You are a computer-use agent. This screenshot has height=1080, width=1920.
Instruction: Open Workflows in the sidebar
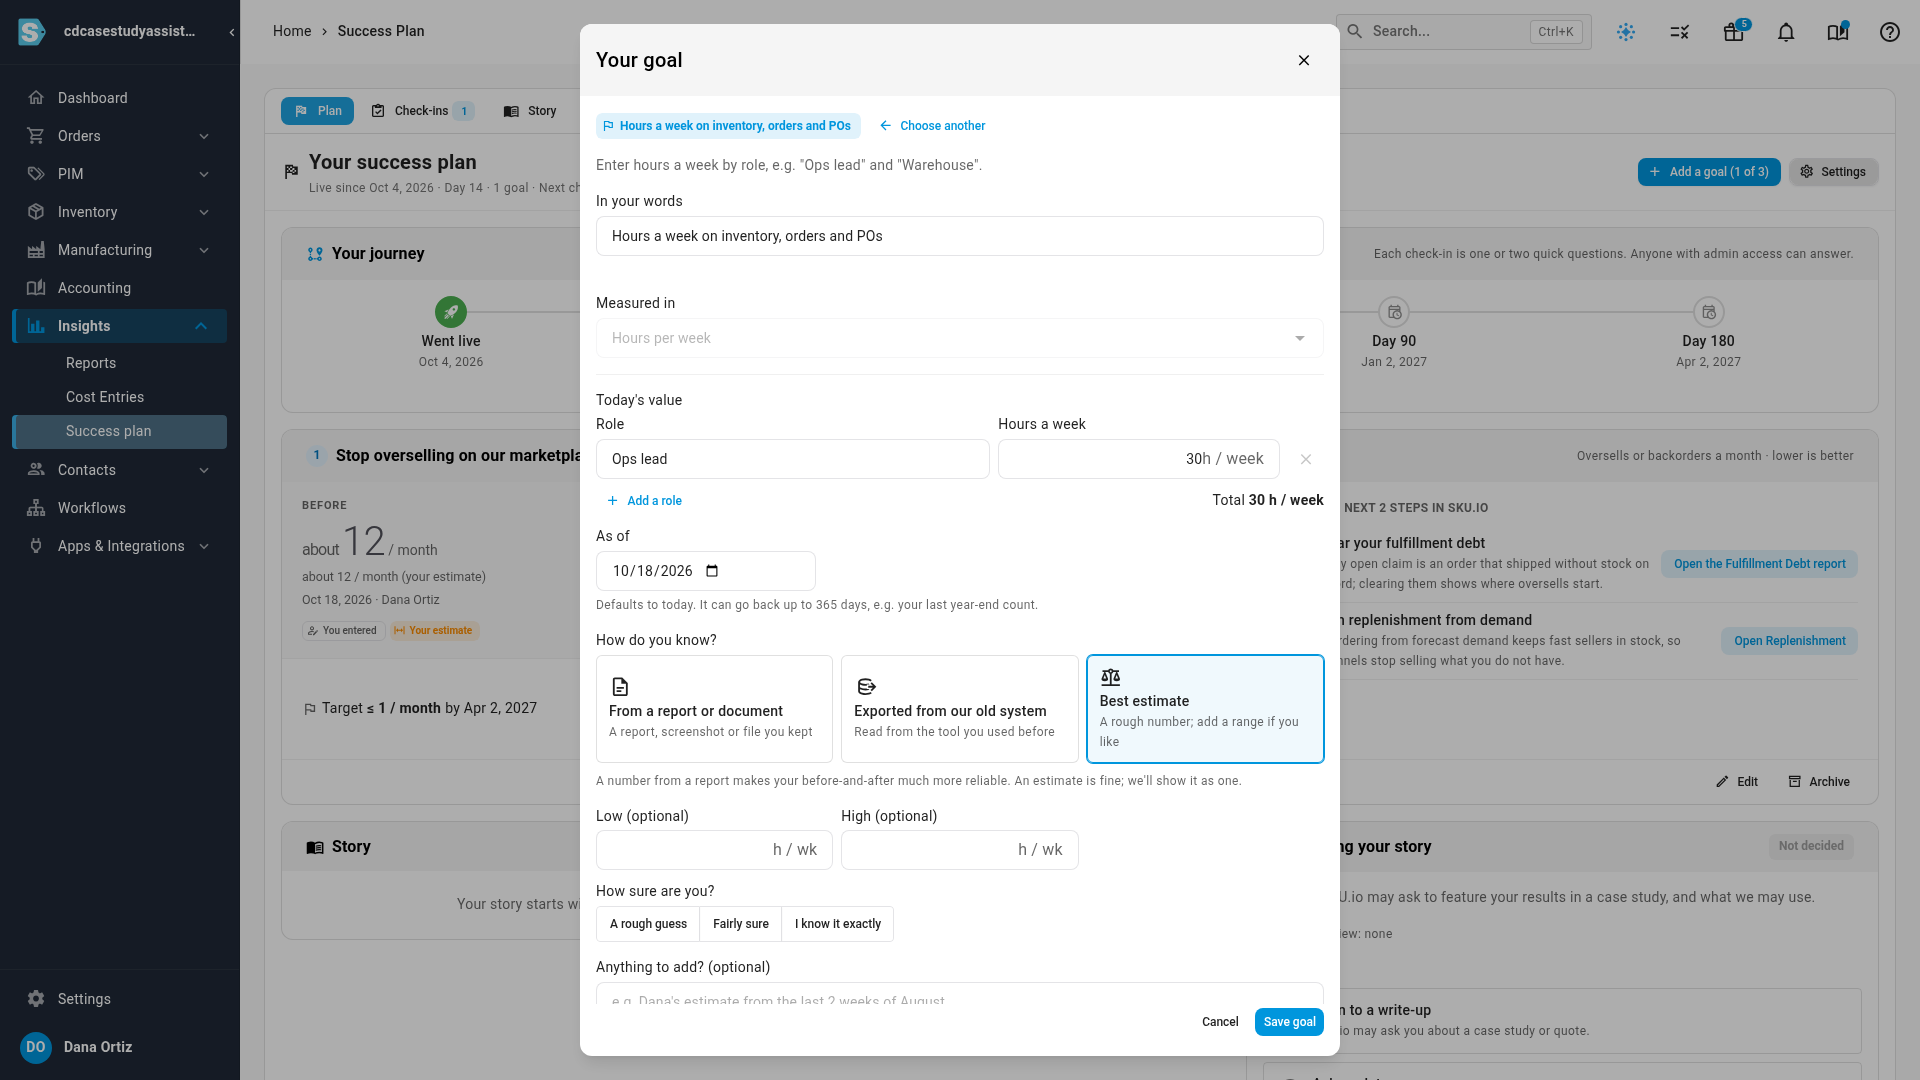120,508
